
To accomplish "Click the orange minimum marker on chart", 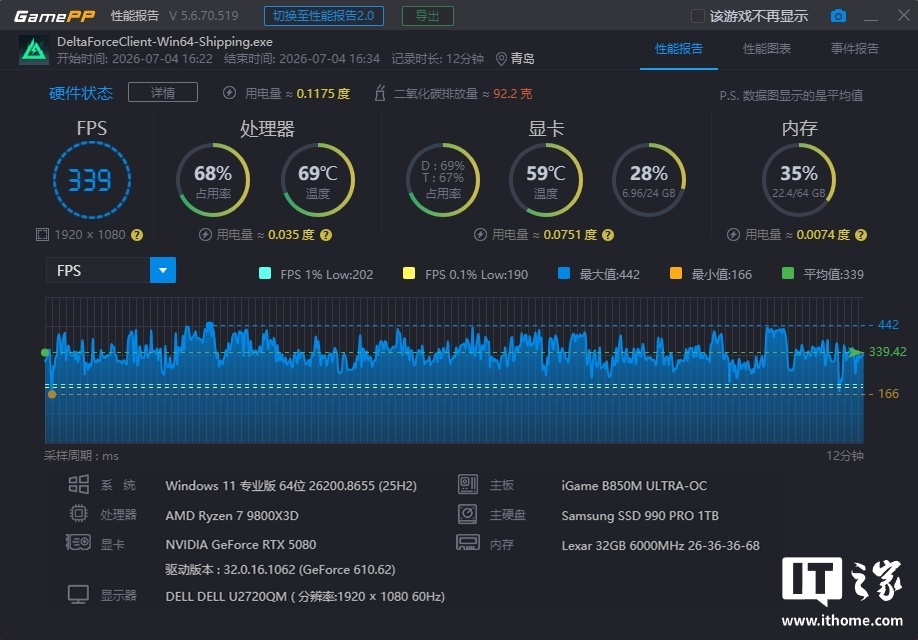I will click(x=52, y=394).
